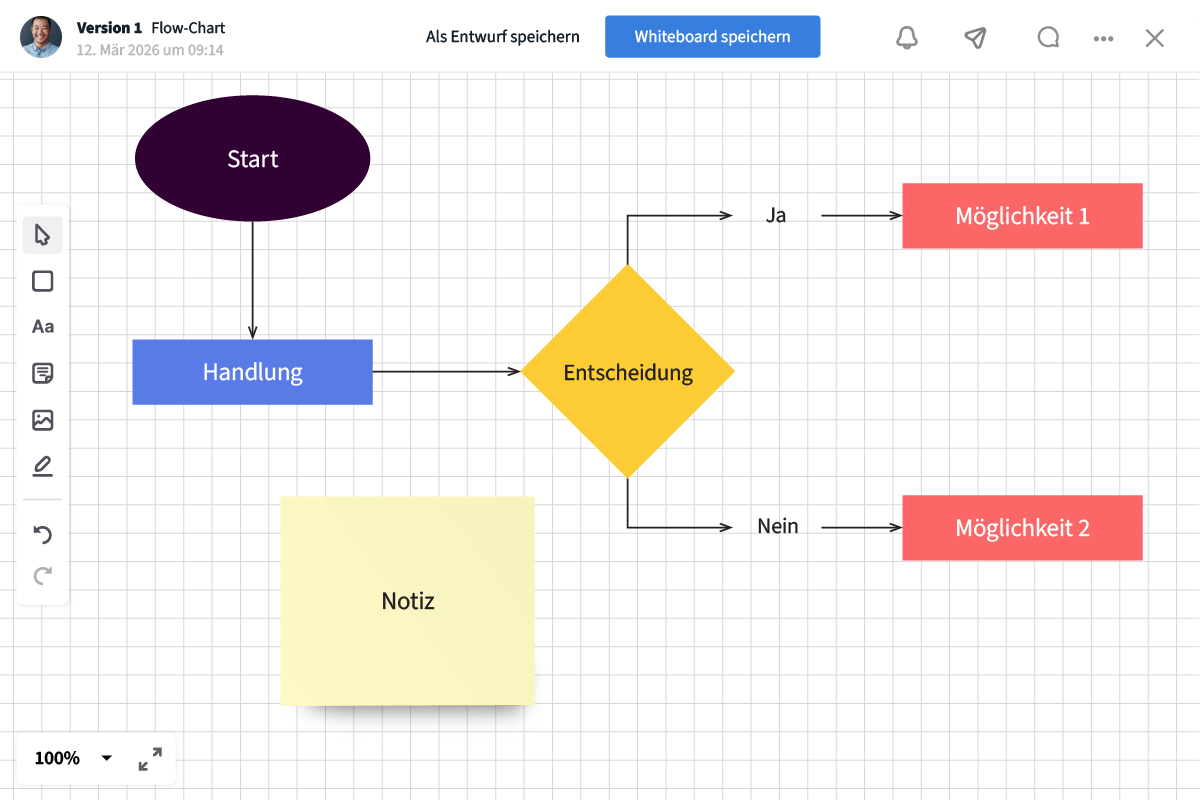Click the blue Handlung rectangle

(x=252, y=372)
